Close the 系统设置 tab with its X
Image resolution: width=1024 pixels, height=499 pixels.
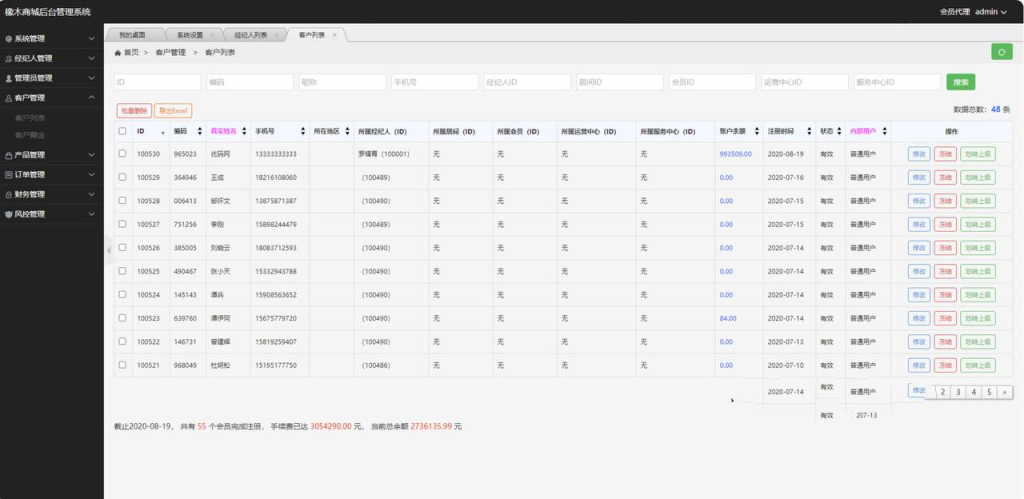212,35
